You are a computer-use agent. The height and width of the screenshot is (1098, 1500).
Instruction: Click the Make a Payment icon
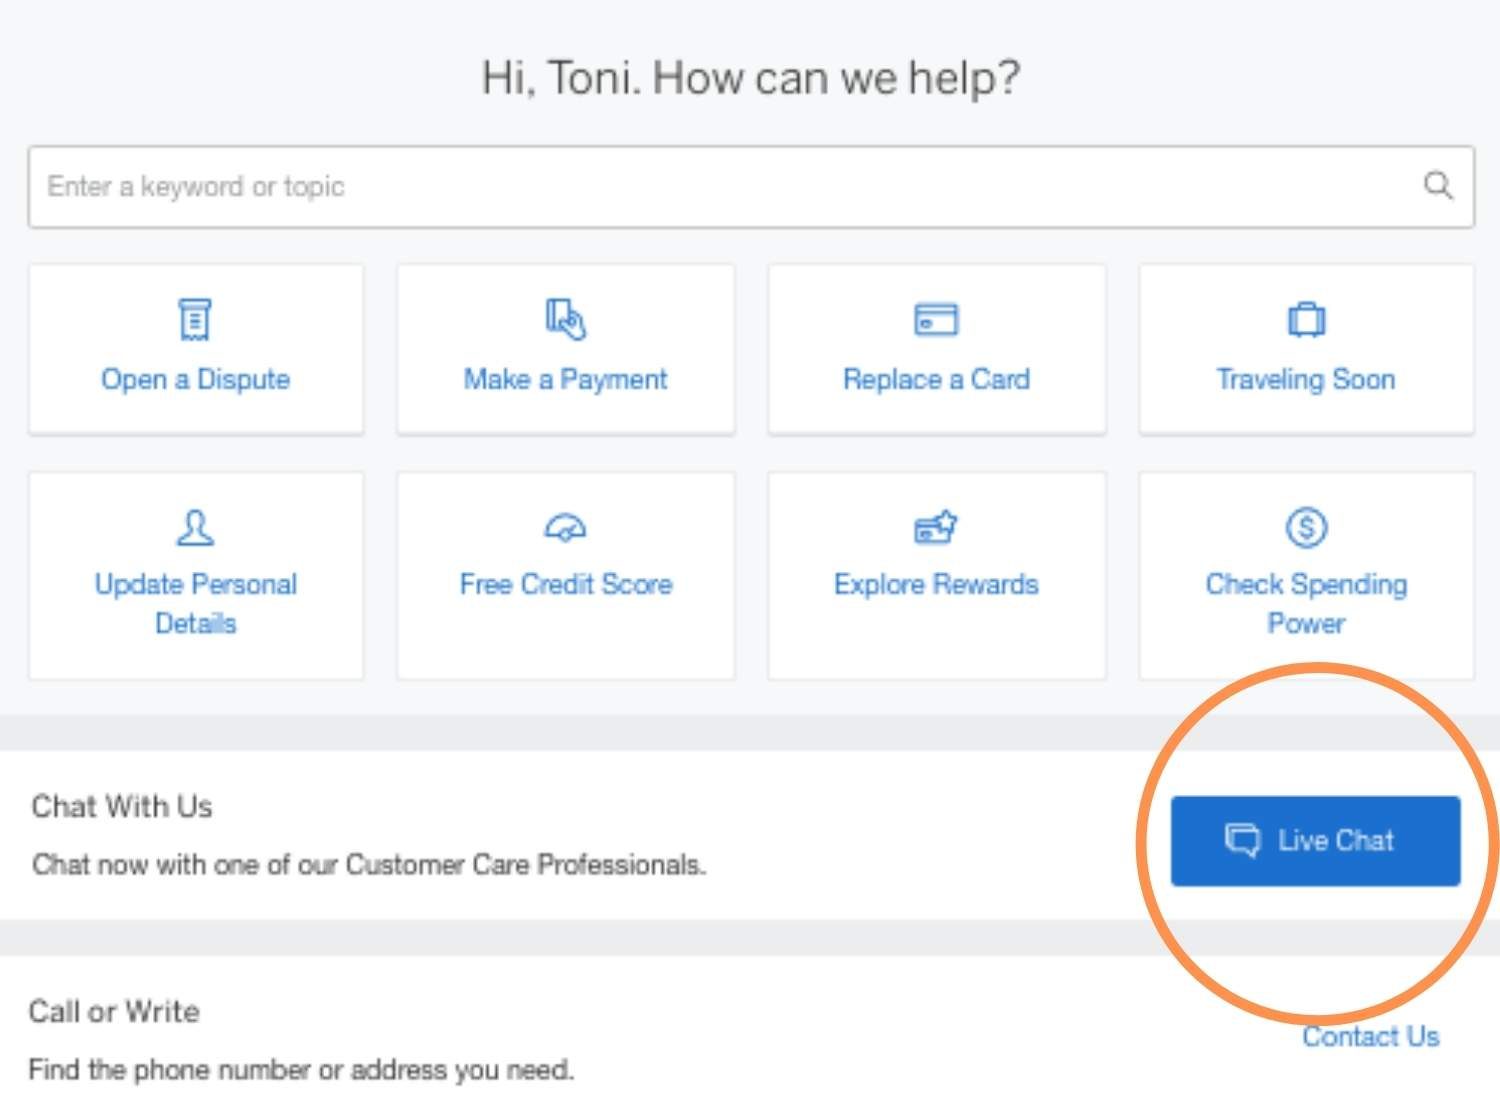click(565, 319)
